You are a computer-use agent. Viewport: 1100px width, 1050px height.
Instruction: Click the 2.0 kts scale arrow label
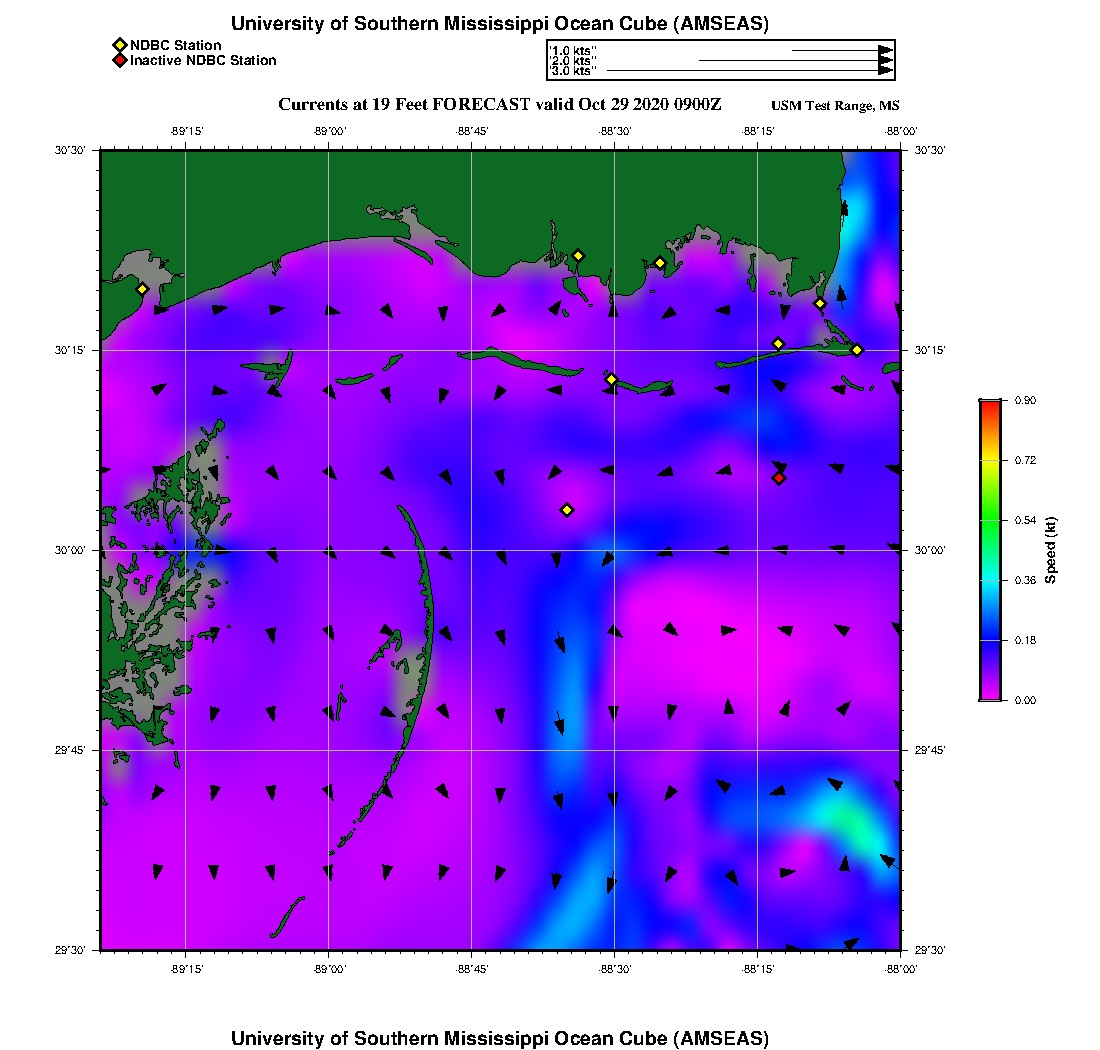573,61
